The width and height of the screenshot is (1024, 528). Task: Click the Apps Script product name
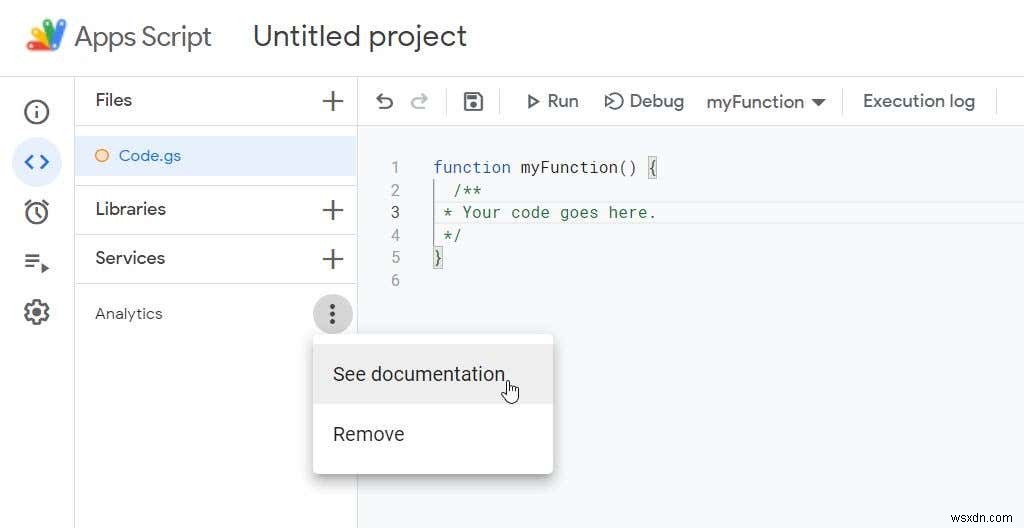pyautogui.click(x=143, y=37)
